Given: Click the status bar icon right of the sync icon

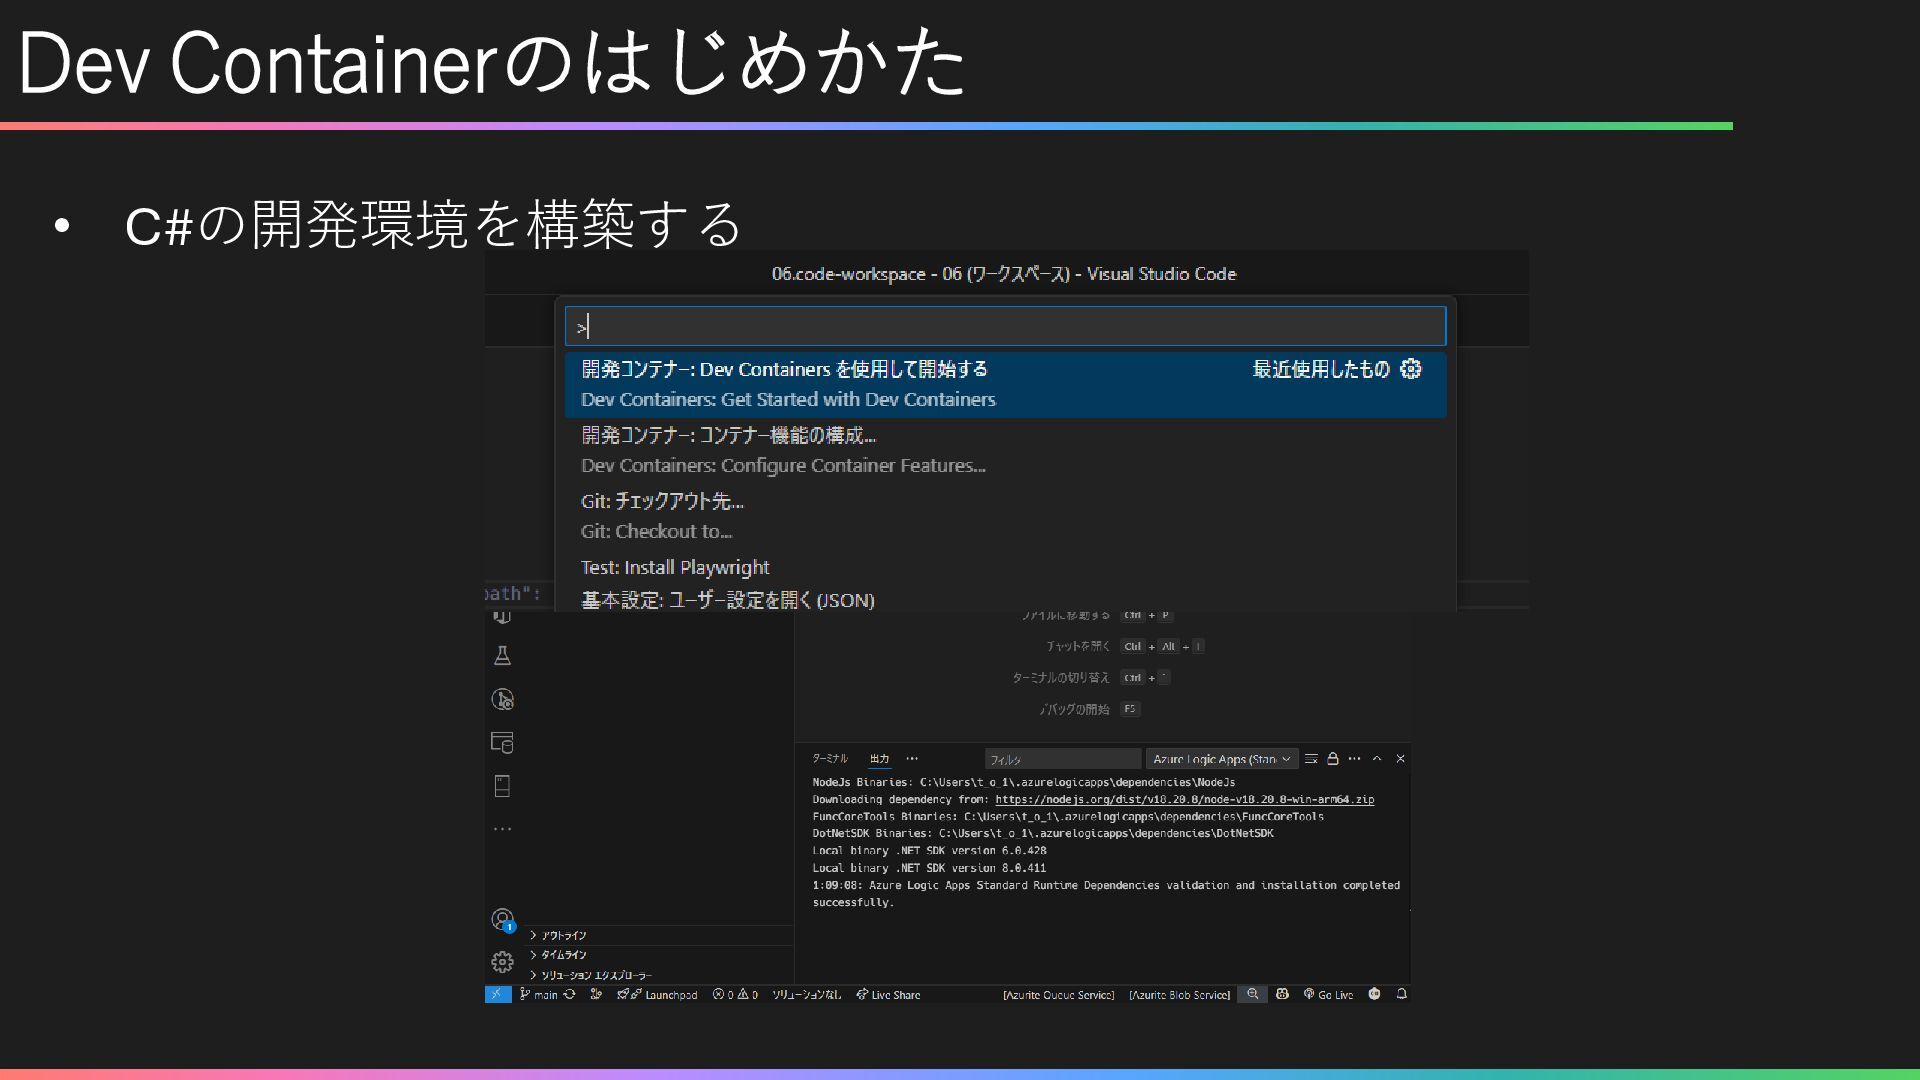Looking at the screenshot, I should click(x=596, y=994).
